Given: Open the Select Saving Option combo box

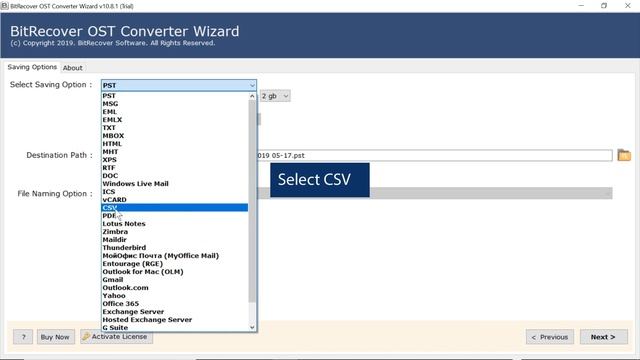Looking at the screenshot, I should click(x=179, y=85).
